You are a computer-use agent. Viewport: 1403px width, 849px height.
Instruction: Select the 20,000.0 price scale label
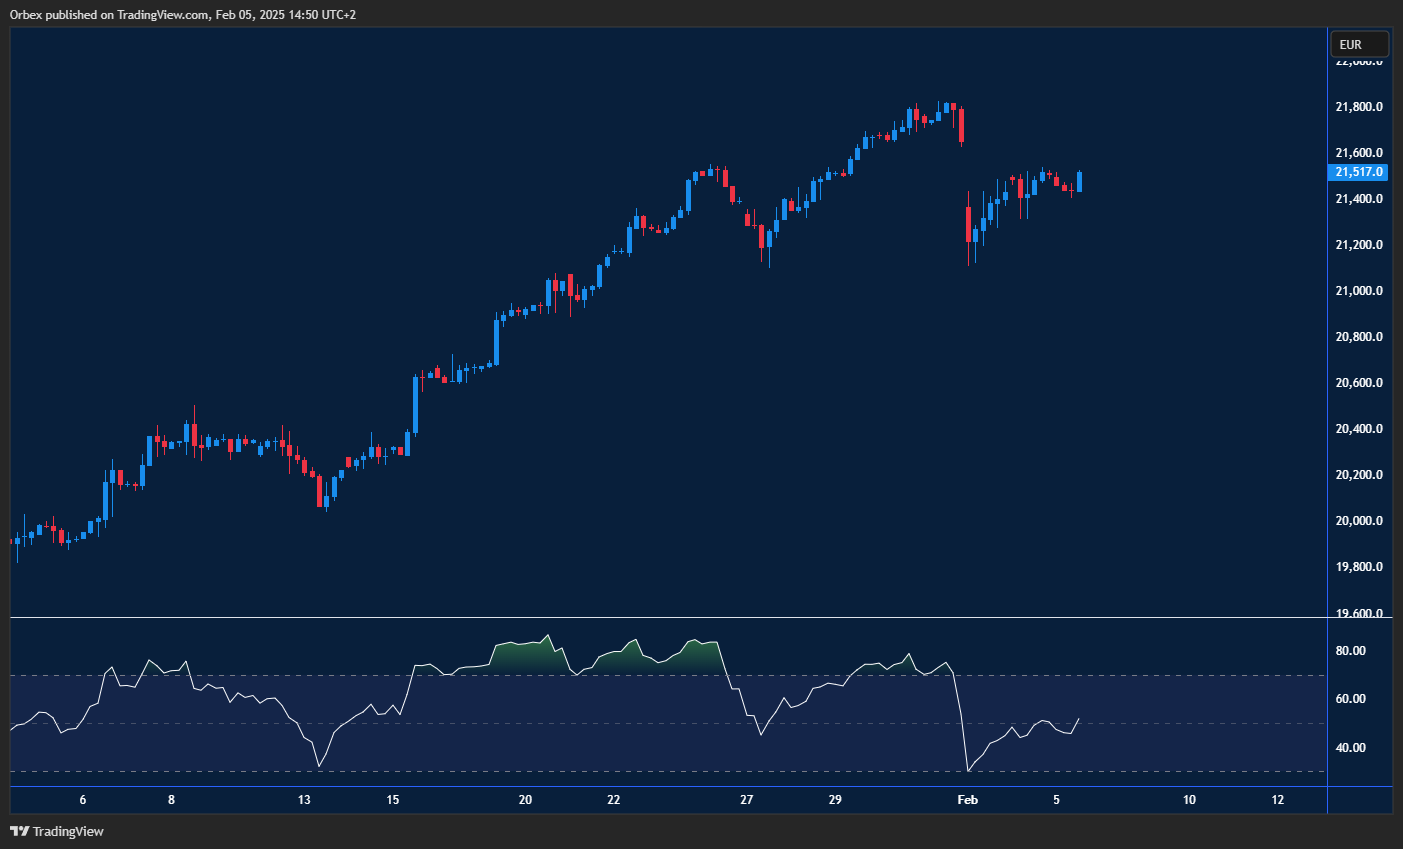[x=1359, y=521]
